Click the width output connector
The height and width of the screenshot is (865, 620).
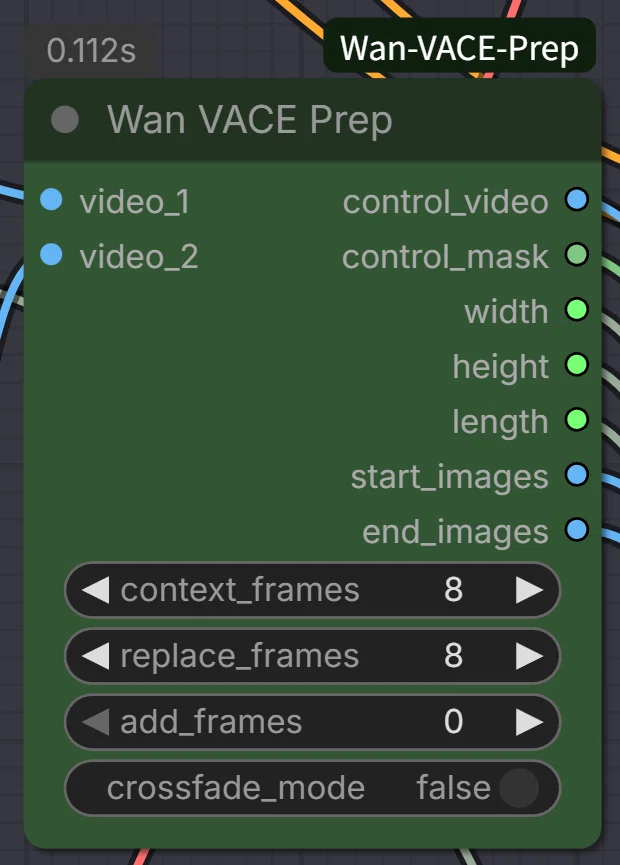(x=576, y=309)
